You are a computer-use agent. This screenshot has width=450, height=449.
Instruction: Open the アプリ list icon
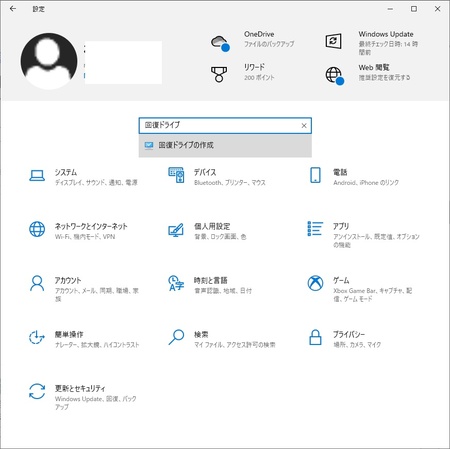[315, 229]
